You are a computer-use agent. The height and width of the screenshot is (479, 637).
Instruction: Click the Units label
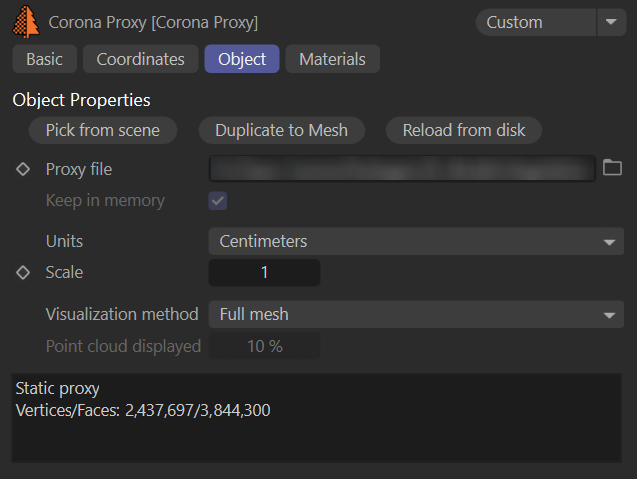pyautogui.click(x=64, y=241)
